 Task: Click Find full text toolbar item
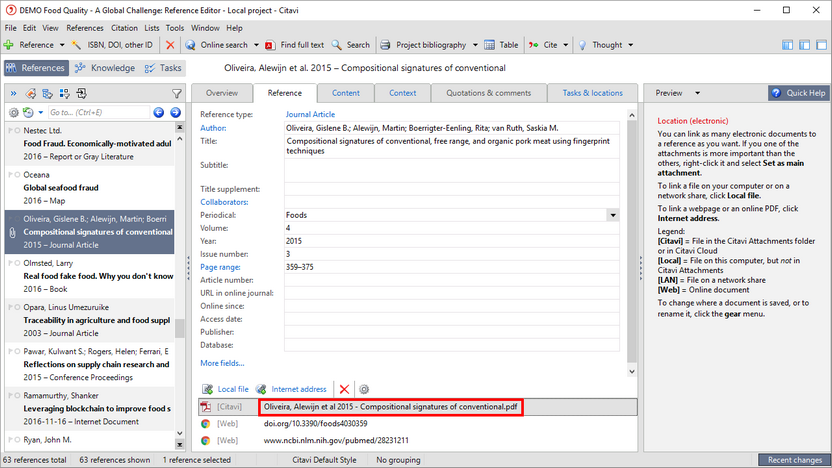pos(294,45)
